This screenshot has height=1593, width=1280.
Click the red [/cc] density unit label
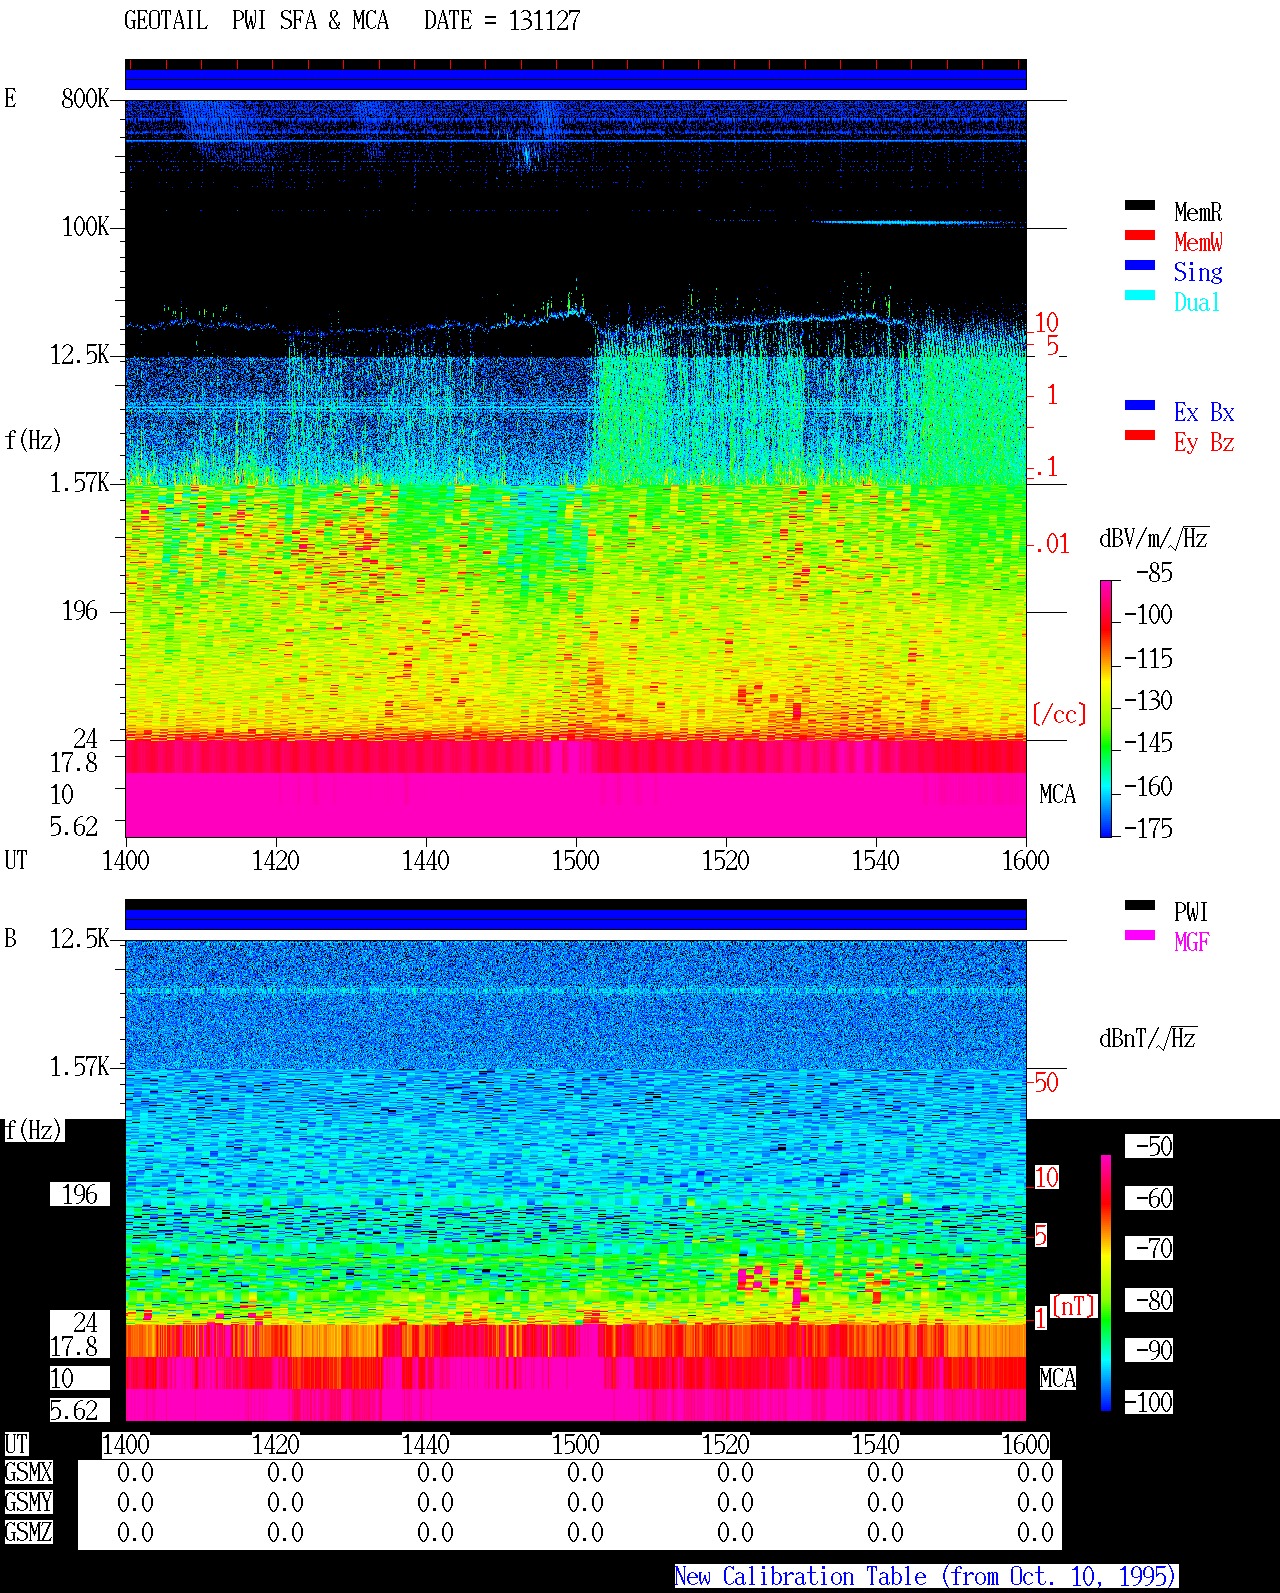point(1059,714)
